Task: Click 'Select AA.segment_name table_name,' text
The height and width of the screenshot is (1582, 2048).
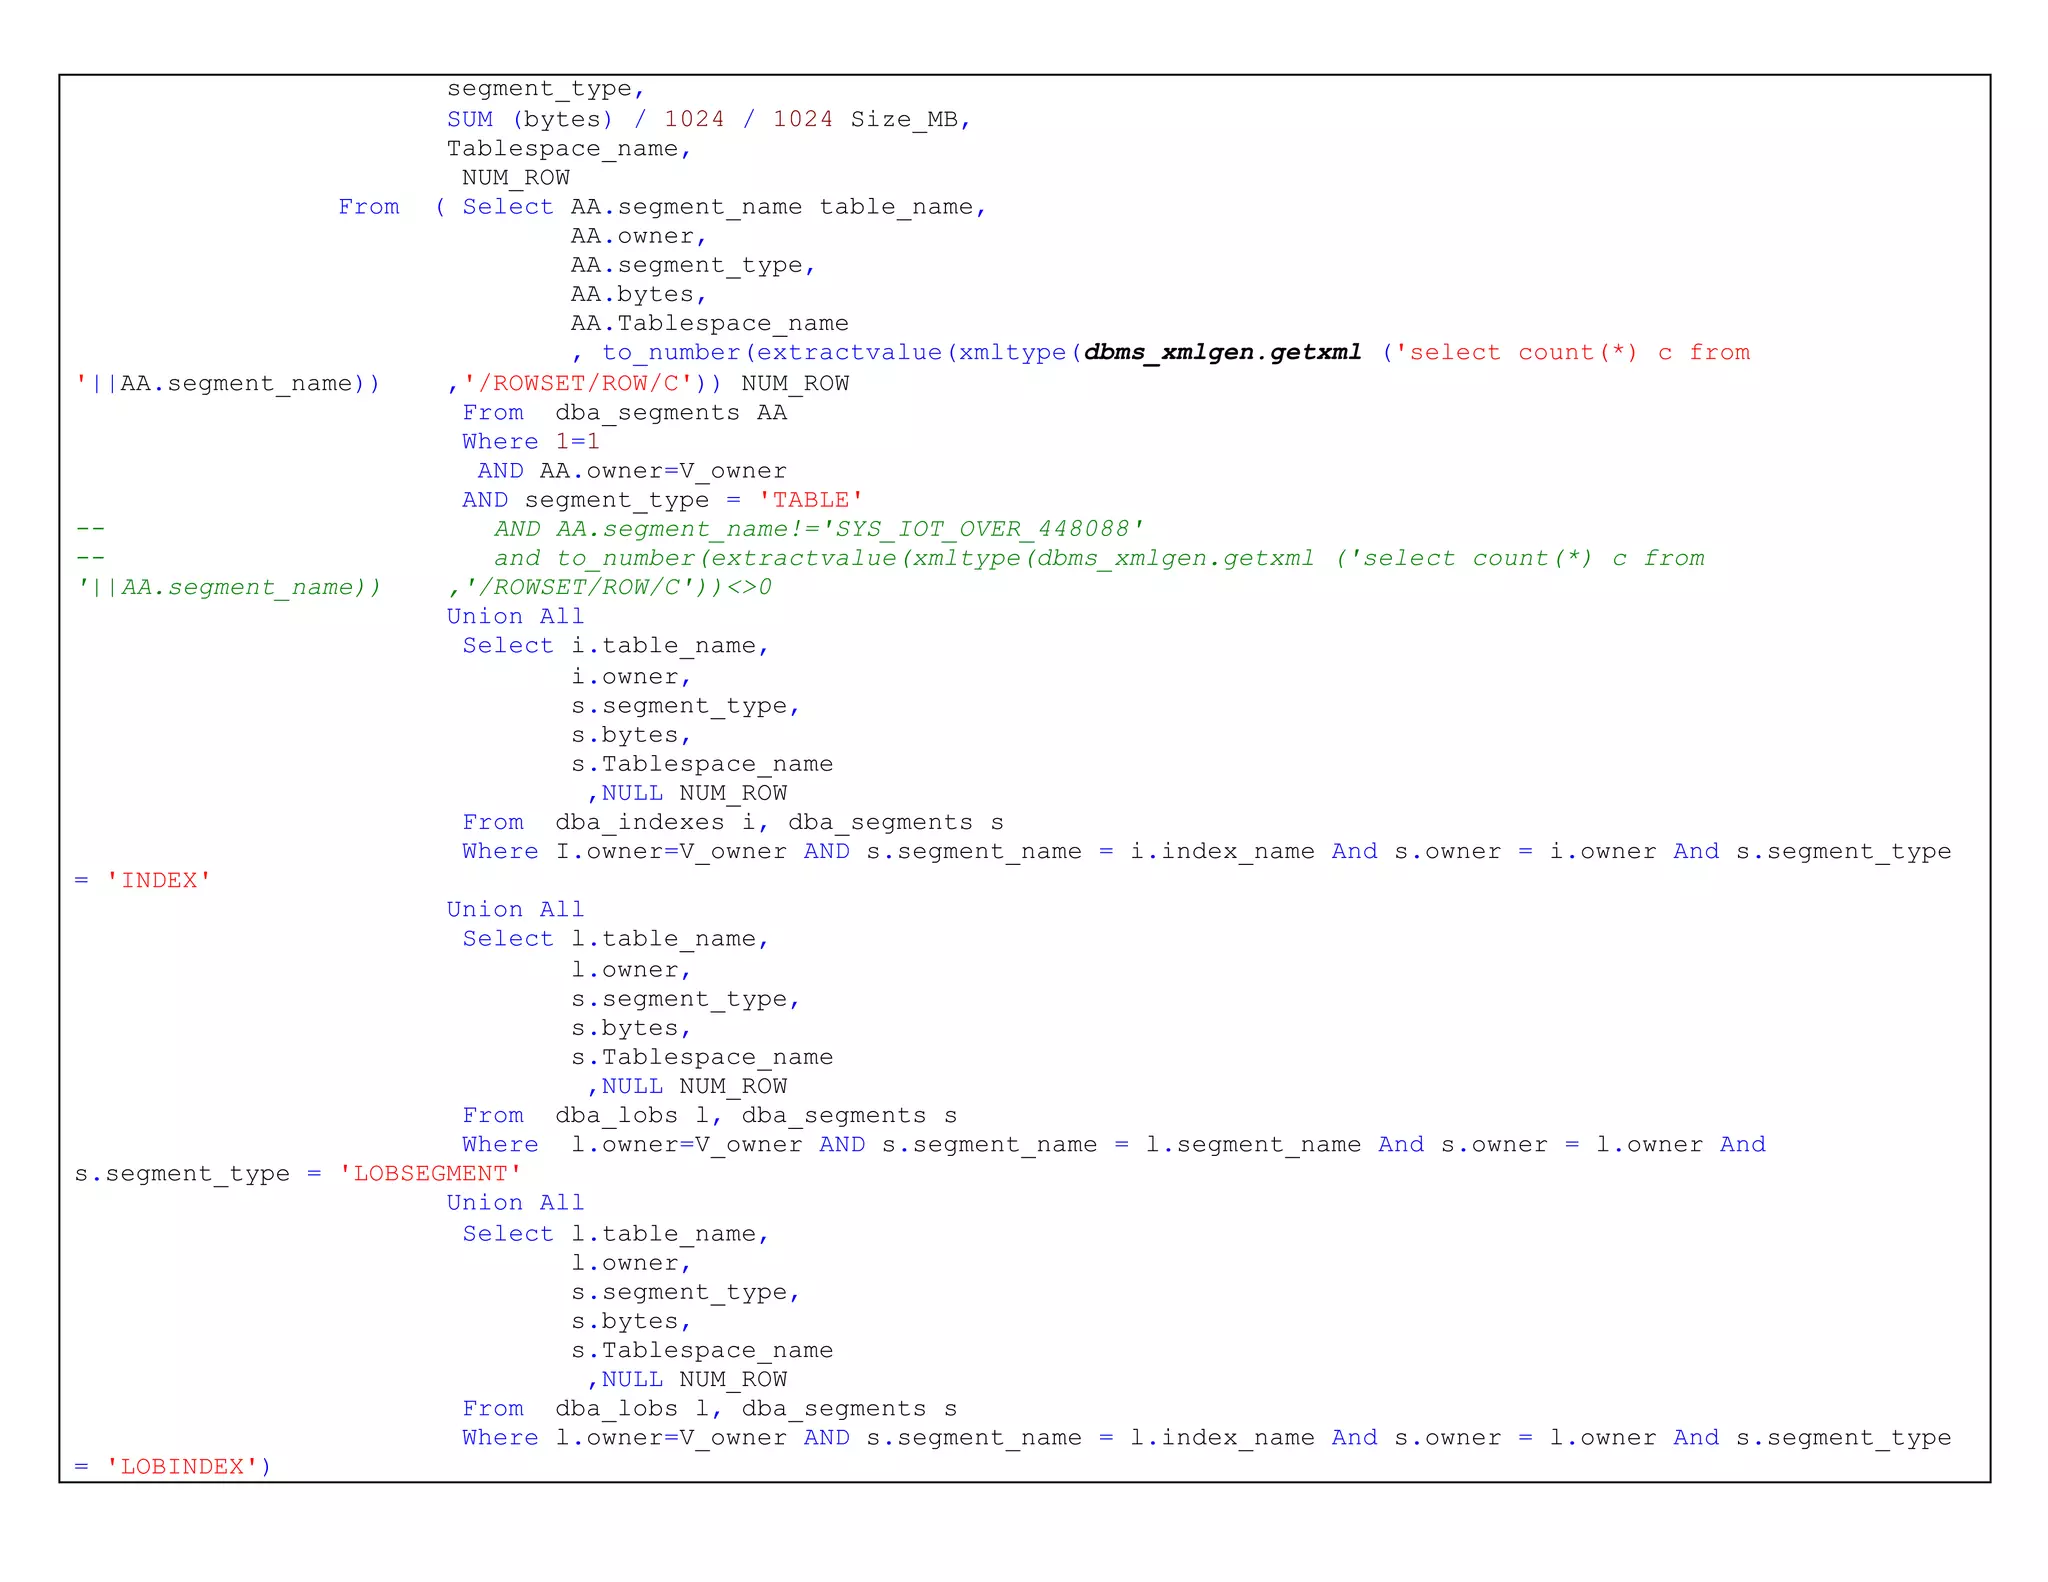Action: point(725,208)
